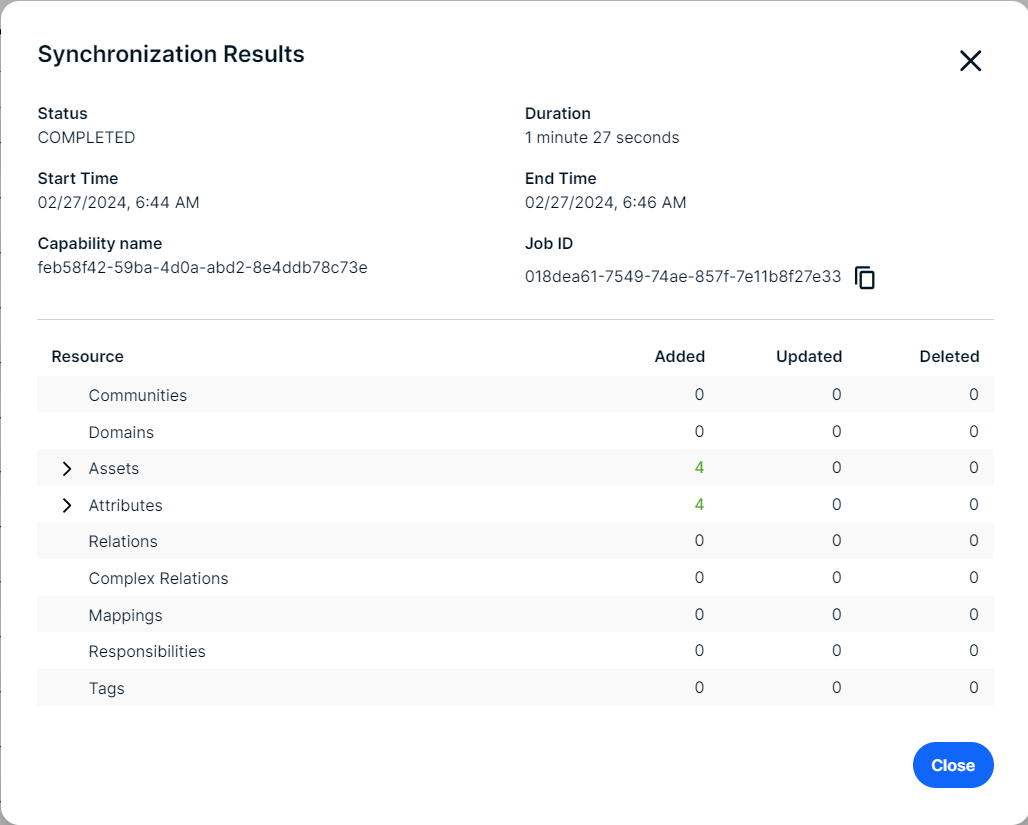Close dialog with the X icon
Image resolution: width=1028 pixels, height=825 pixels.
click(x=970, y=61)
